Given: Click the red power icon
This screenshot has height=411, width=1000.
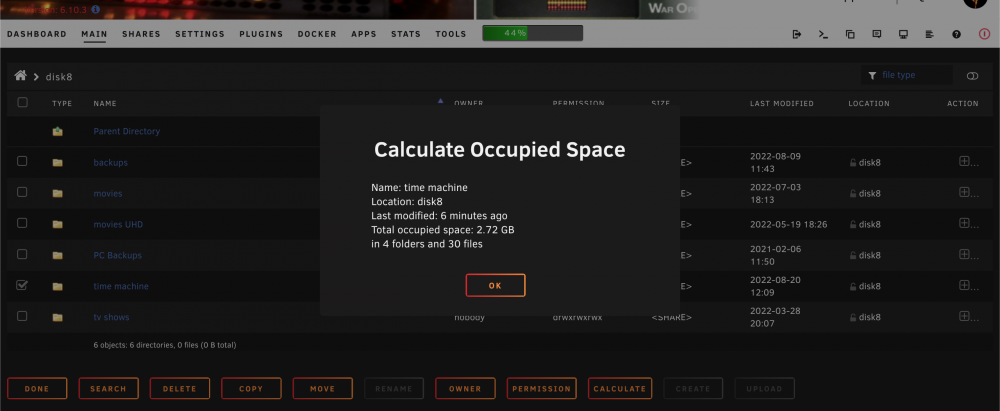Looking at the screenshot, I should [985, 34].
